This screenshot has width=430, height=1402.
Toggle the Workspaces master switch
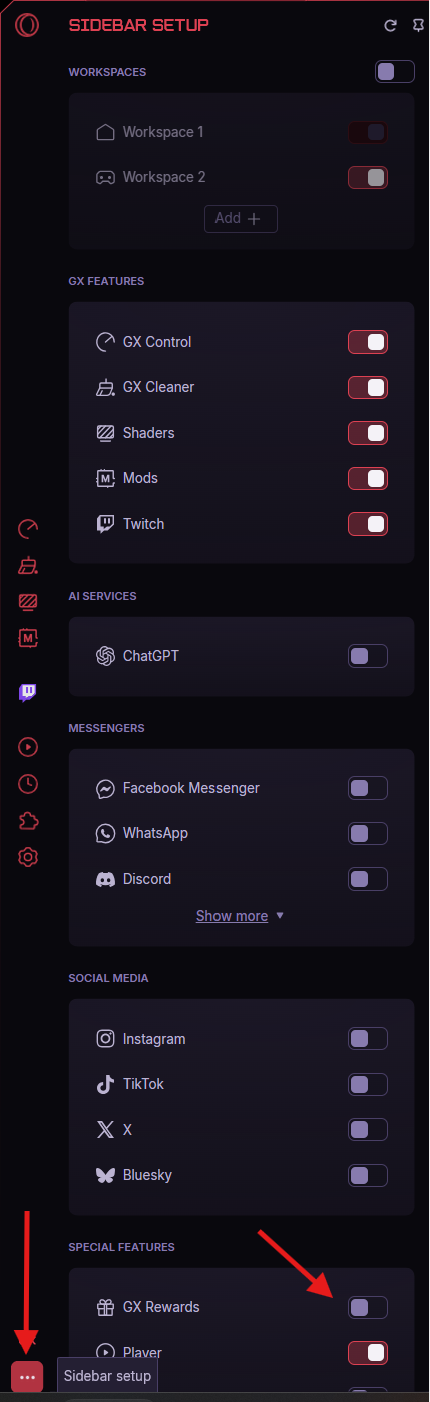pos(395,72)
